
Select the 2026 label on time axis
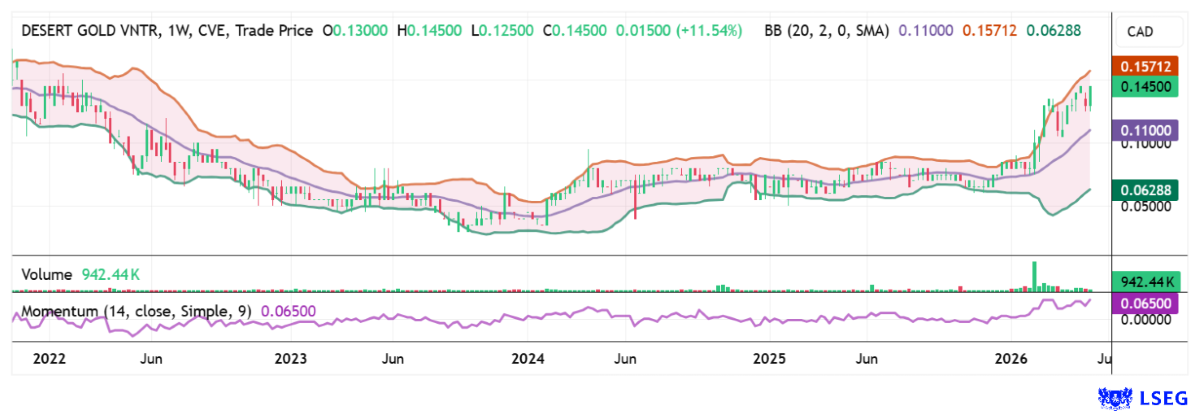(x=1013, y=357)
